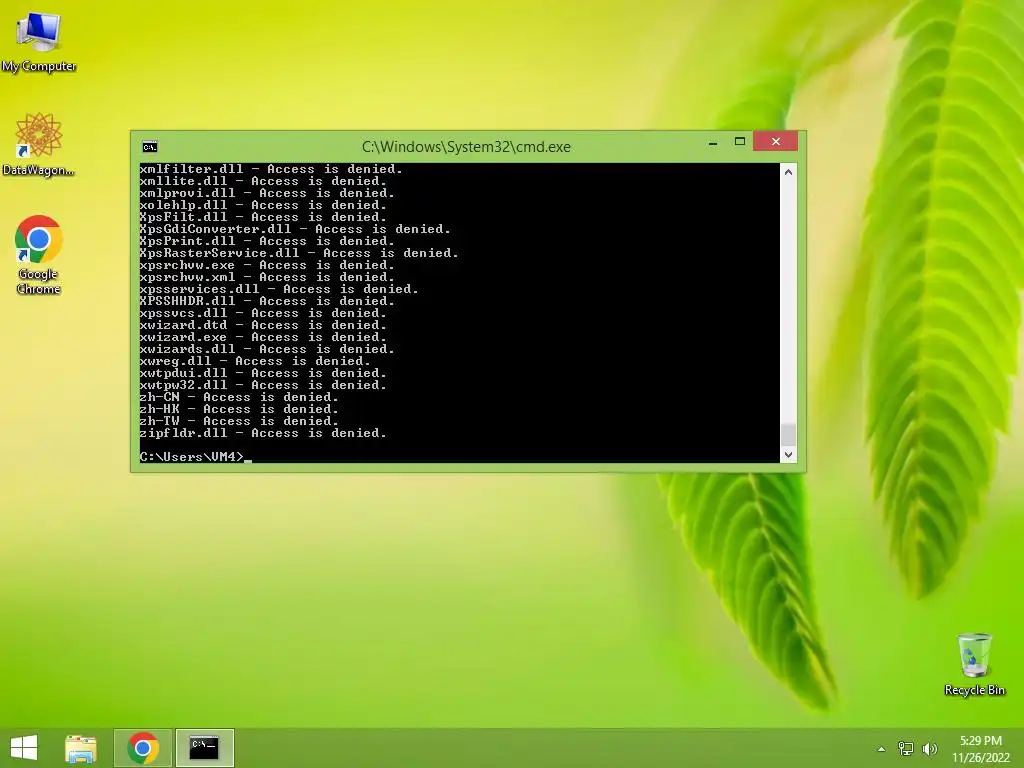Click the xpsservices.dll output line
Screen dimensions: 1024x768
(279, 289)
